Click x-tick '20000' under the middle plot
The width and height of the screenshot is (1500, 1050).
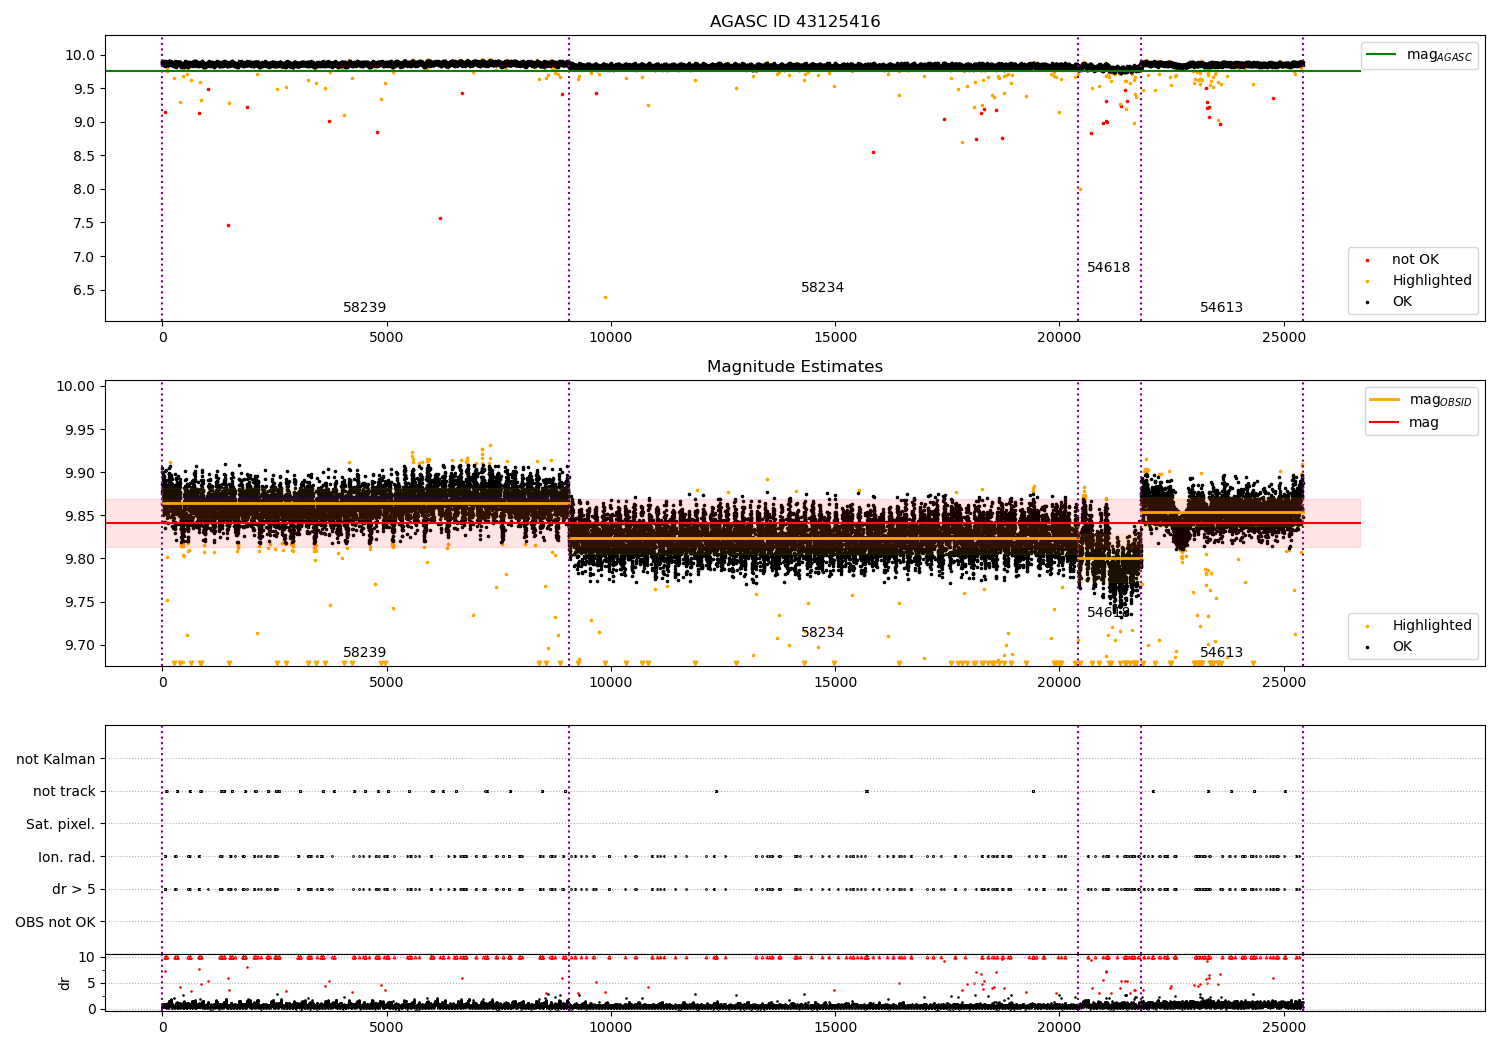[1060, 683]
